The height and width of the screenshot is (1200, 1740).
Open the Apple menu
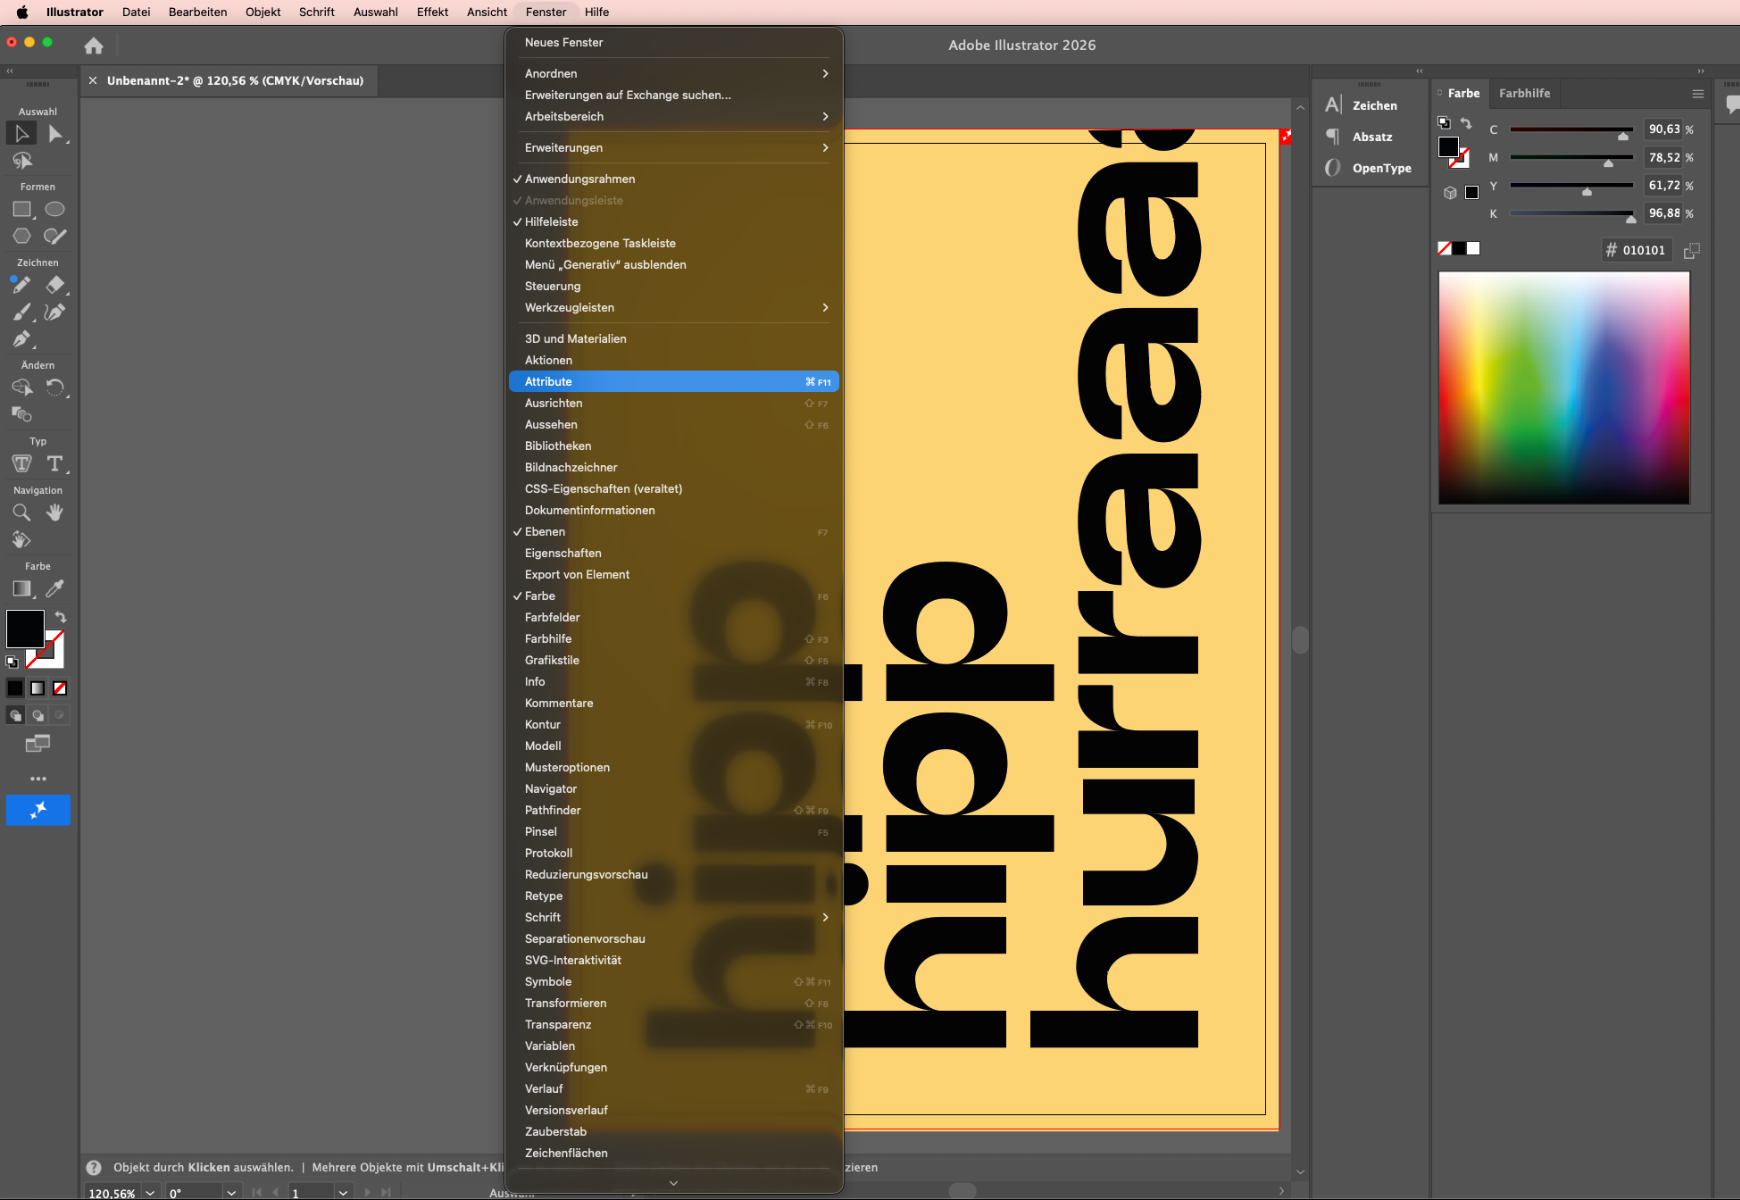22,12
